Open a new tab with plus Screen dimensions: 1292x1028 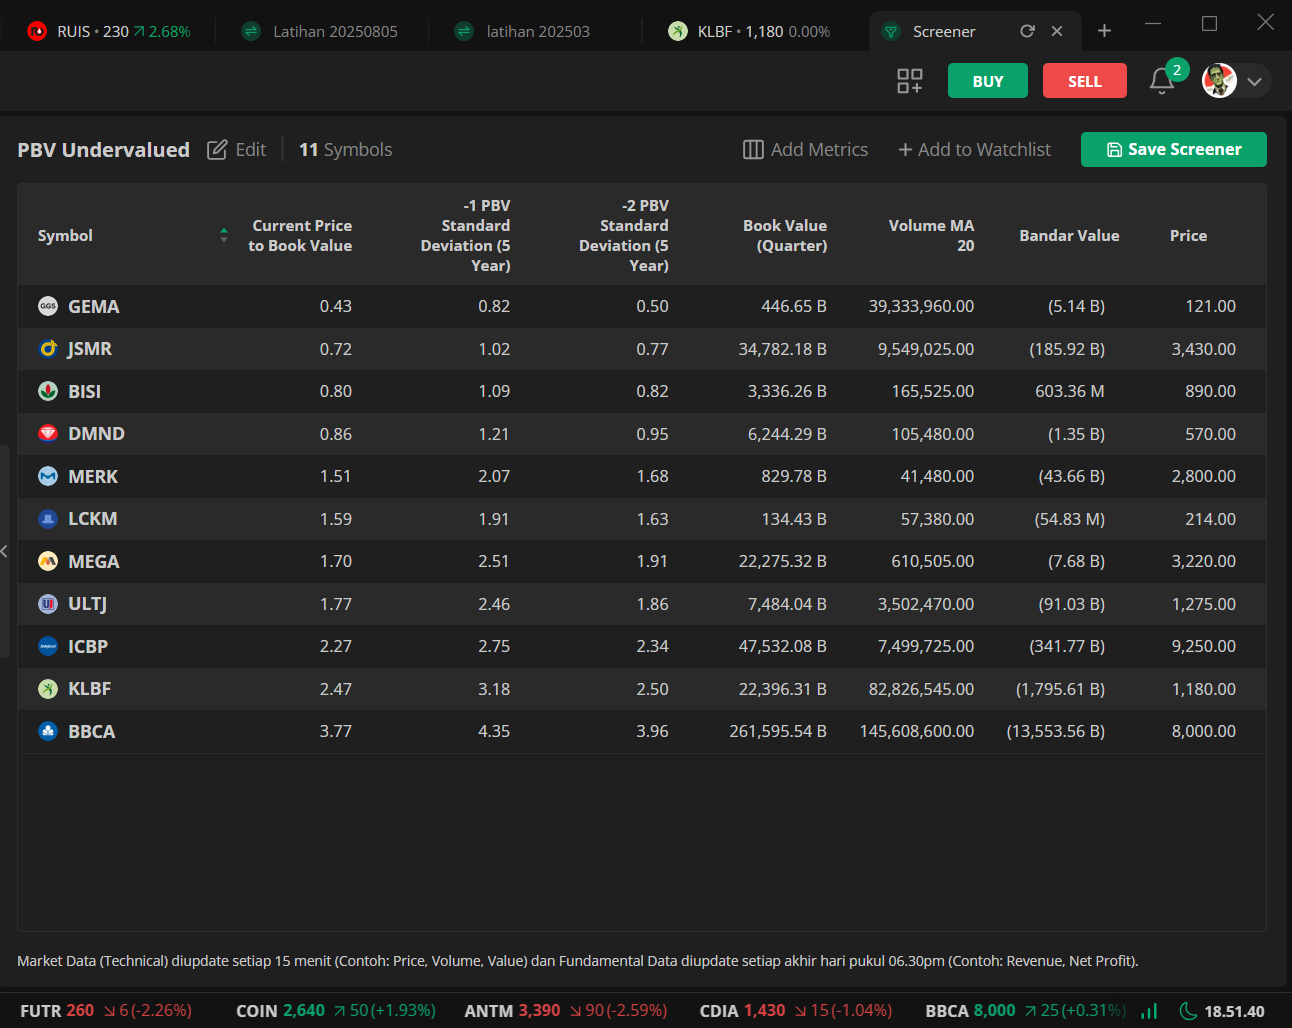(x=1104, y=31)
